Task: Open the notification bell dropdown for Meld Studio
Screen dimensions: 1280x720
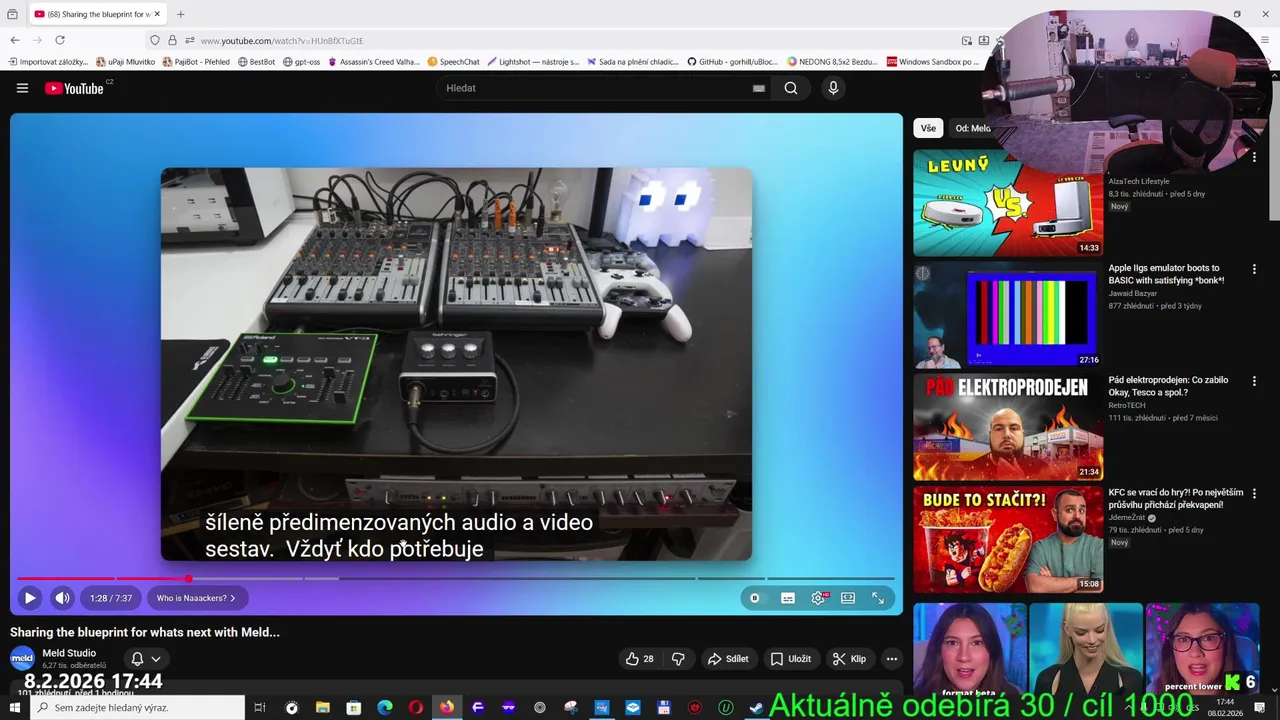Action: pyautogui.click(x=146, y=659)
